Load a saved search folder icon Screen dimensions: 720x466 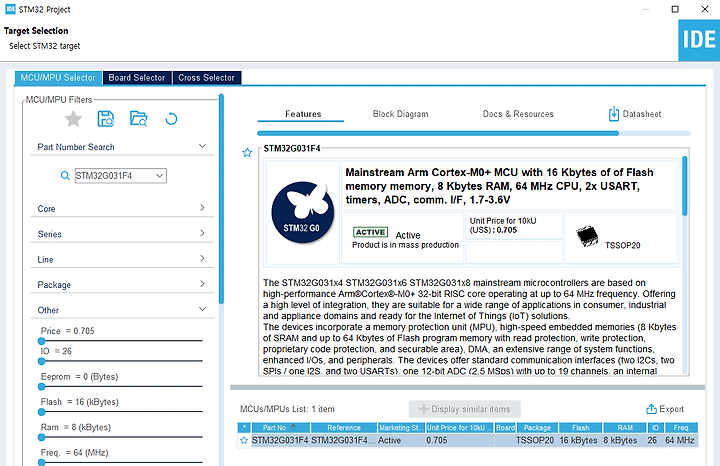coord(138,119)
